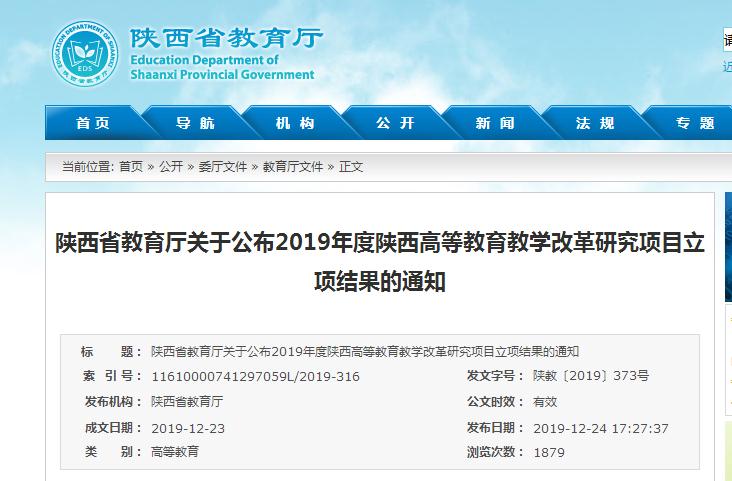The width and height of the screenshot is (732, 481).
Task: Click the index number 11610000741297059L/2019-316
Action: coord(255,377)
